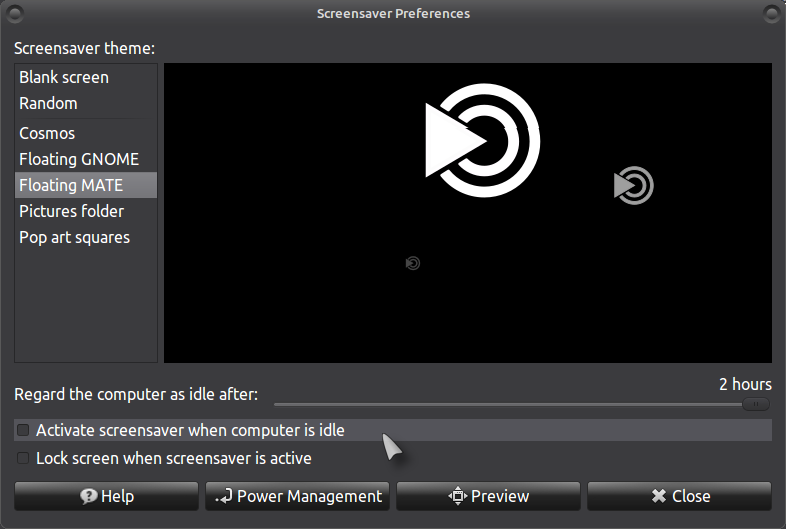Click the window button at title bar right
This screenshot has height=529, width=786.
click(771, 14)
